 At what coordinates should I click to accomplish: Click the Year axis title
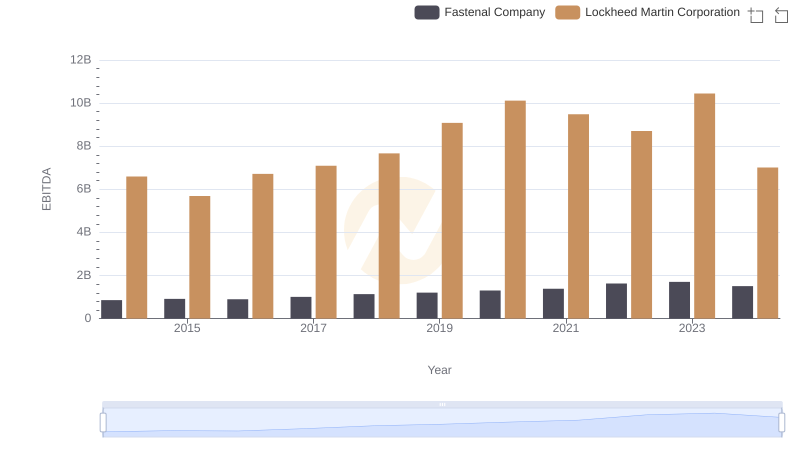point(439,370)
